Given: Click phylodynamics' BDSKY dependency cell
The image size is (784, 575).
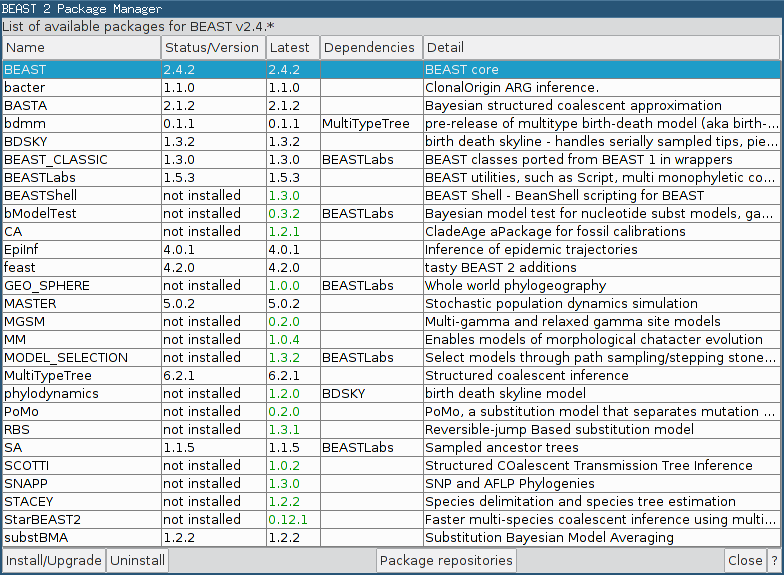Looking at the screenshot, I should coord(371,394).
